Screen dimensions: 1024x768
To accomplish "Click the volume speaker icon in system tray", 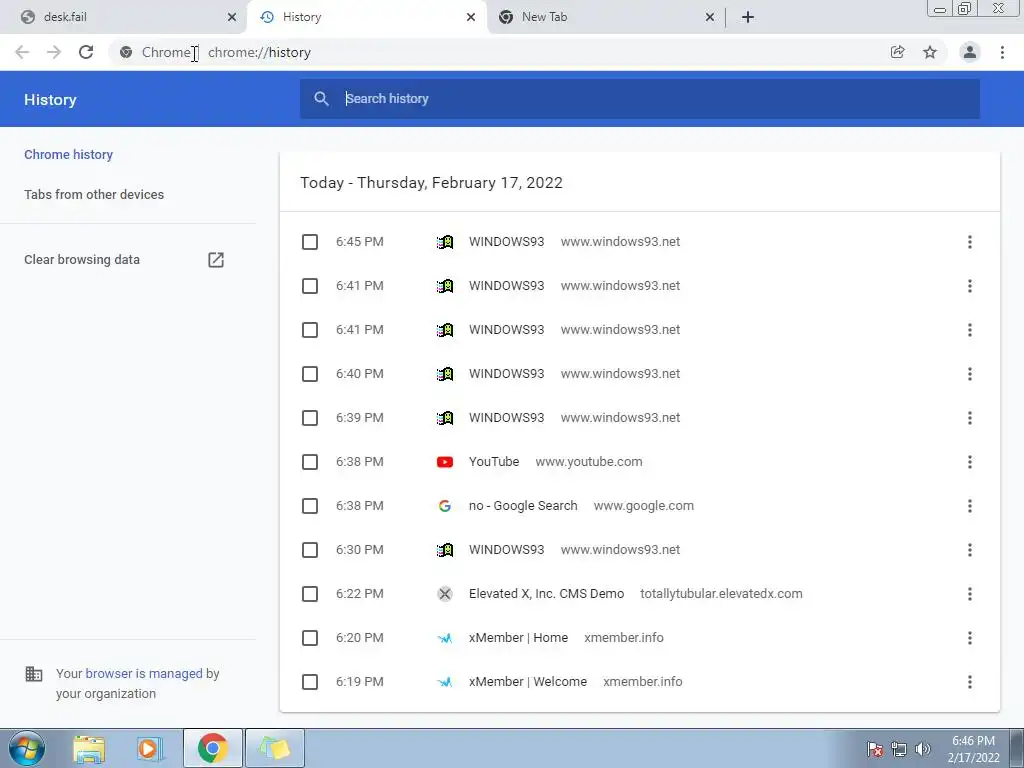I will click(923, 749).
